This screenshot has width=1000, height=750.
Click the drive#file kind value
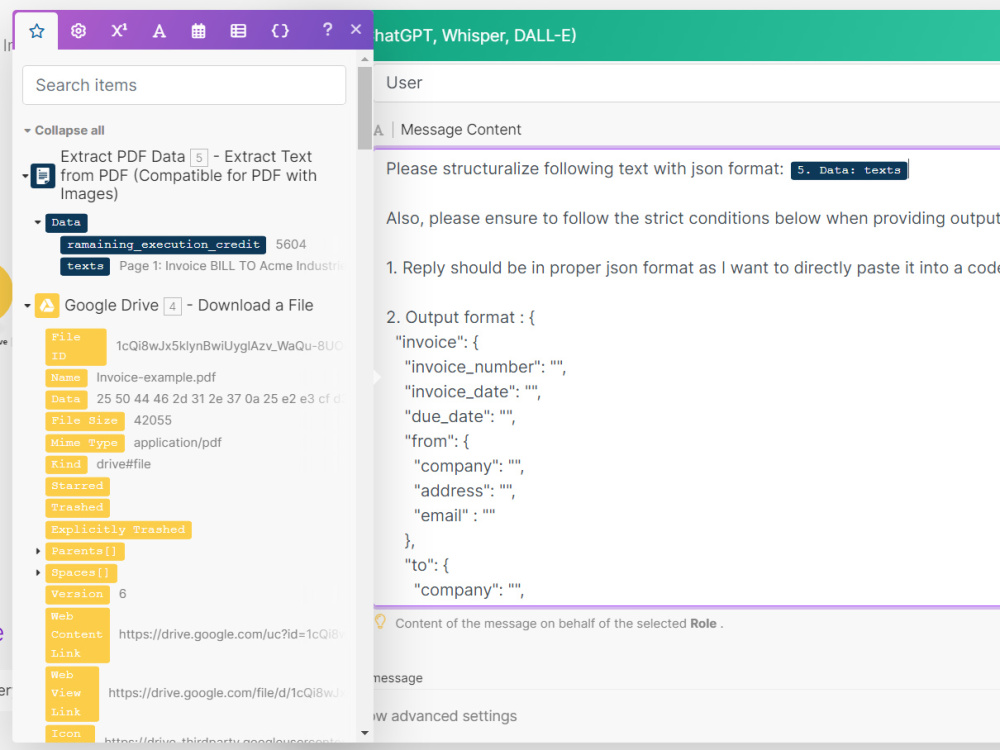pos(124,464)
